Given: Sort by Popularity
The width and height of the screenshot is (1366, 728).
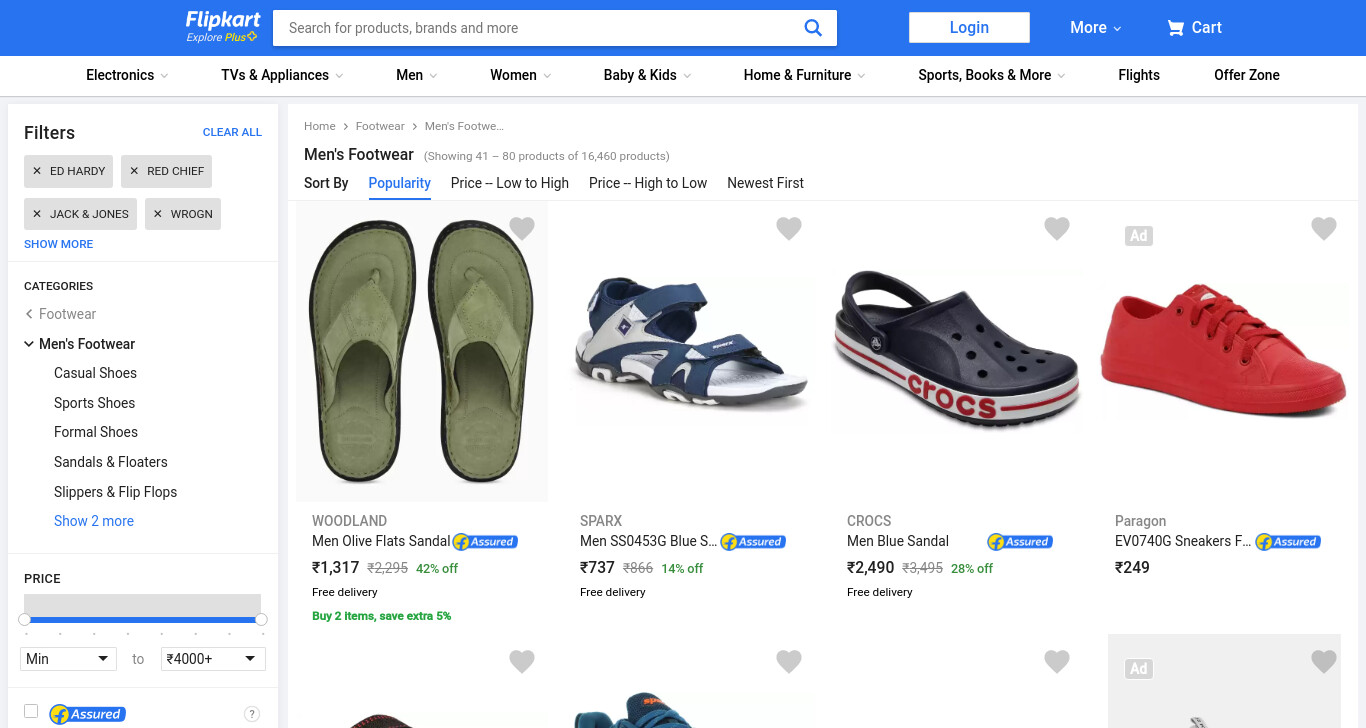Looking at the screenshot, I should pos(400,183).
